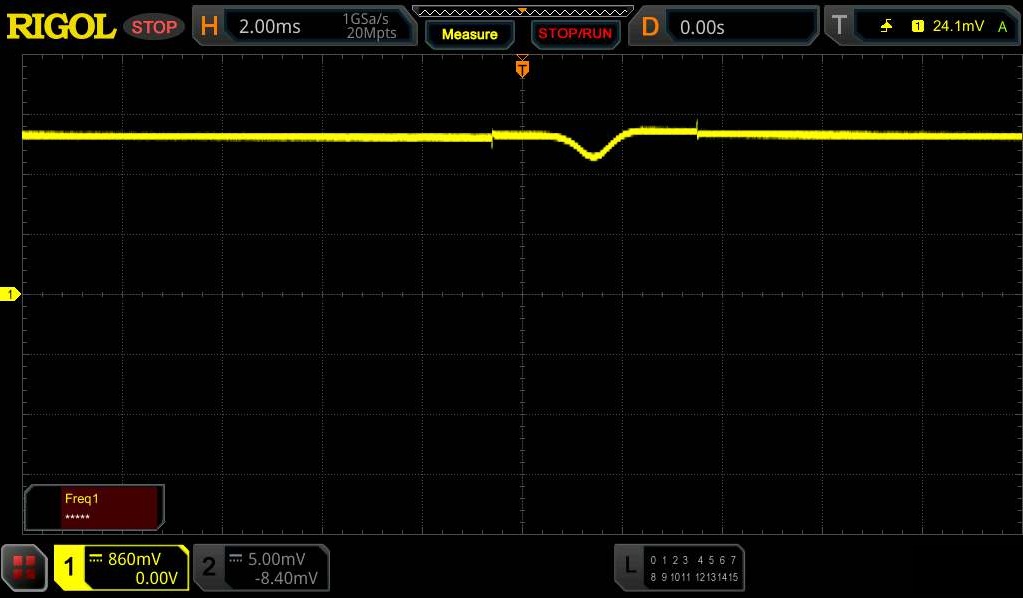Select the 0.00s delay value
Viewport: 1023px width, 598px height.
pyautogui.click(x=702, y=27)
